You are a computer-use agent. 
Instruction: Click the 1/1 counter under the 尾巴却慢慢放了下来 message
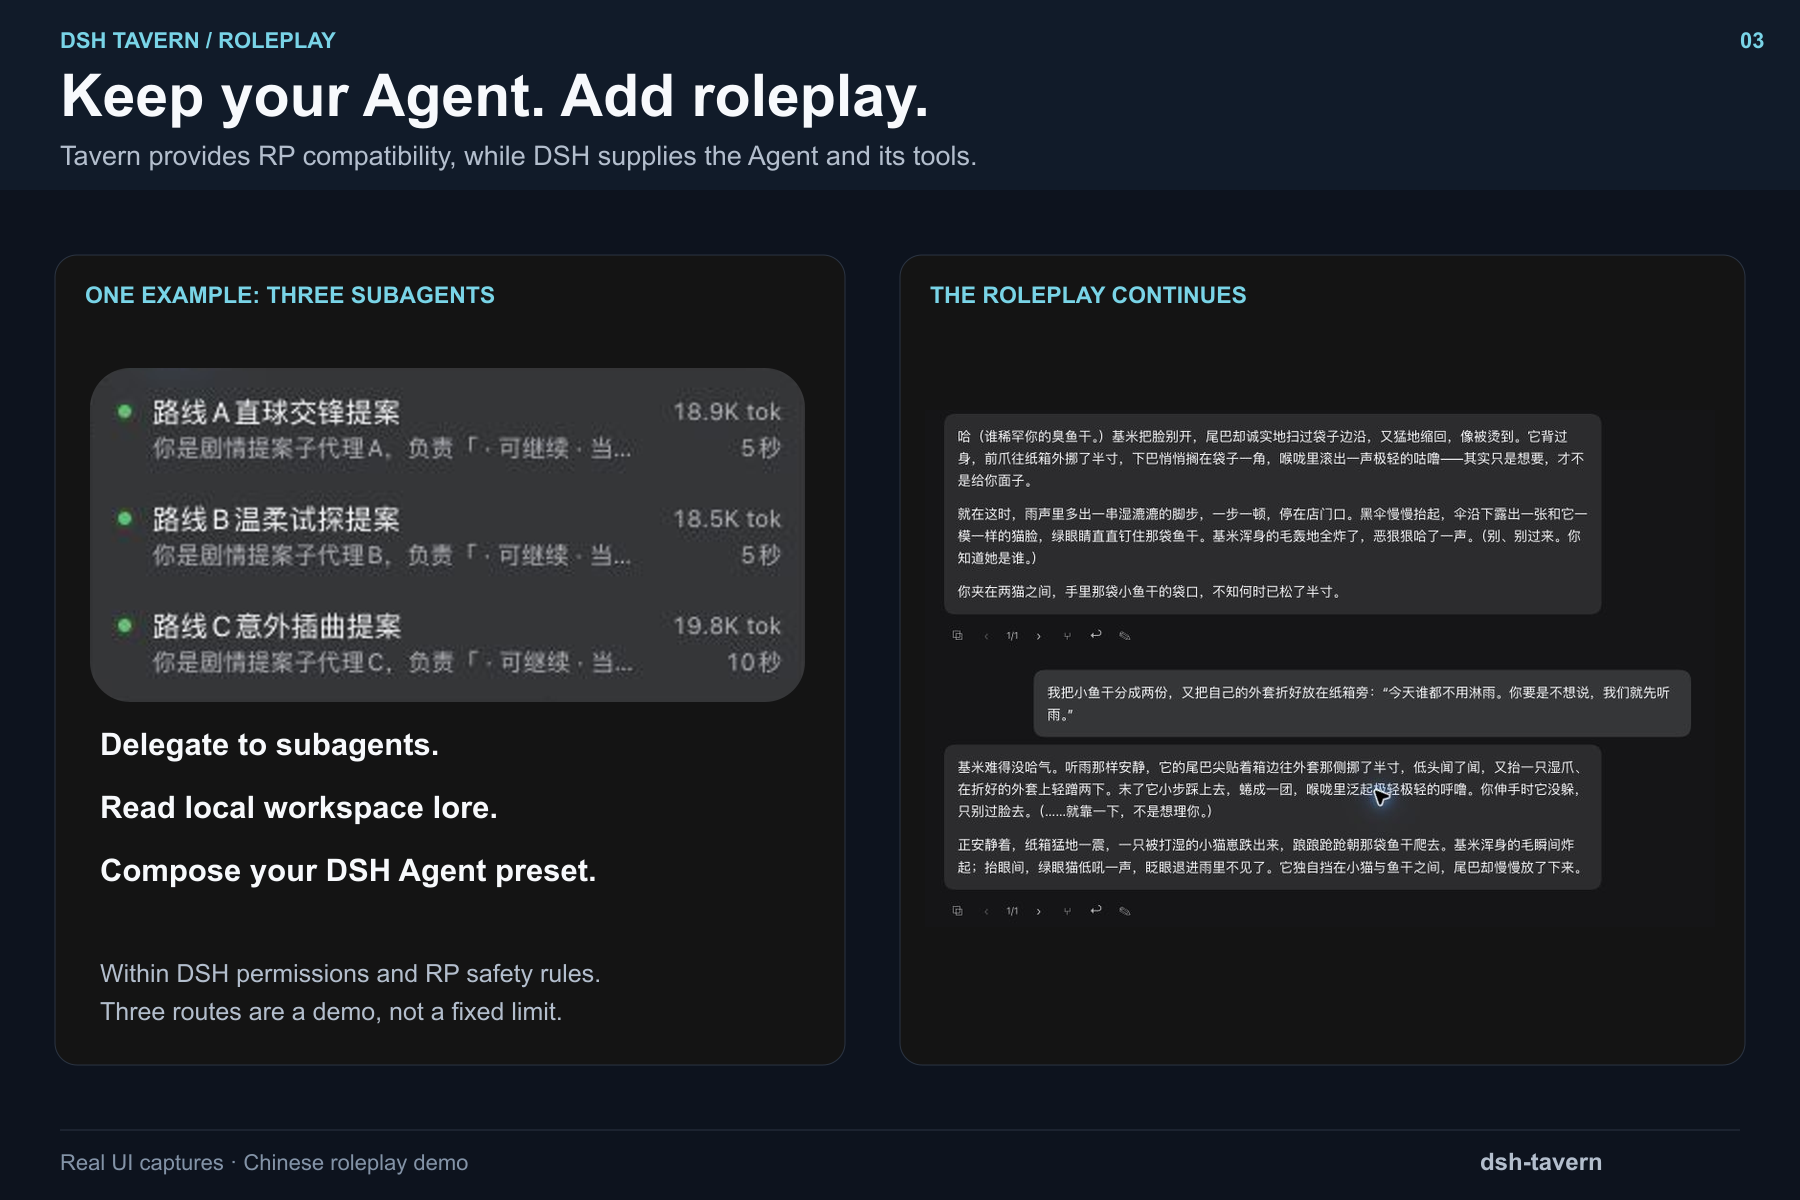pyautogui.click(x=1012, y=911)
